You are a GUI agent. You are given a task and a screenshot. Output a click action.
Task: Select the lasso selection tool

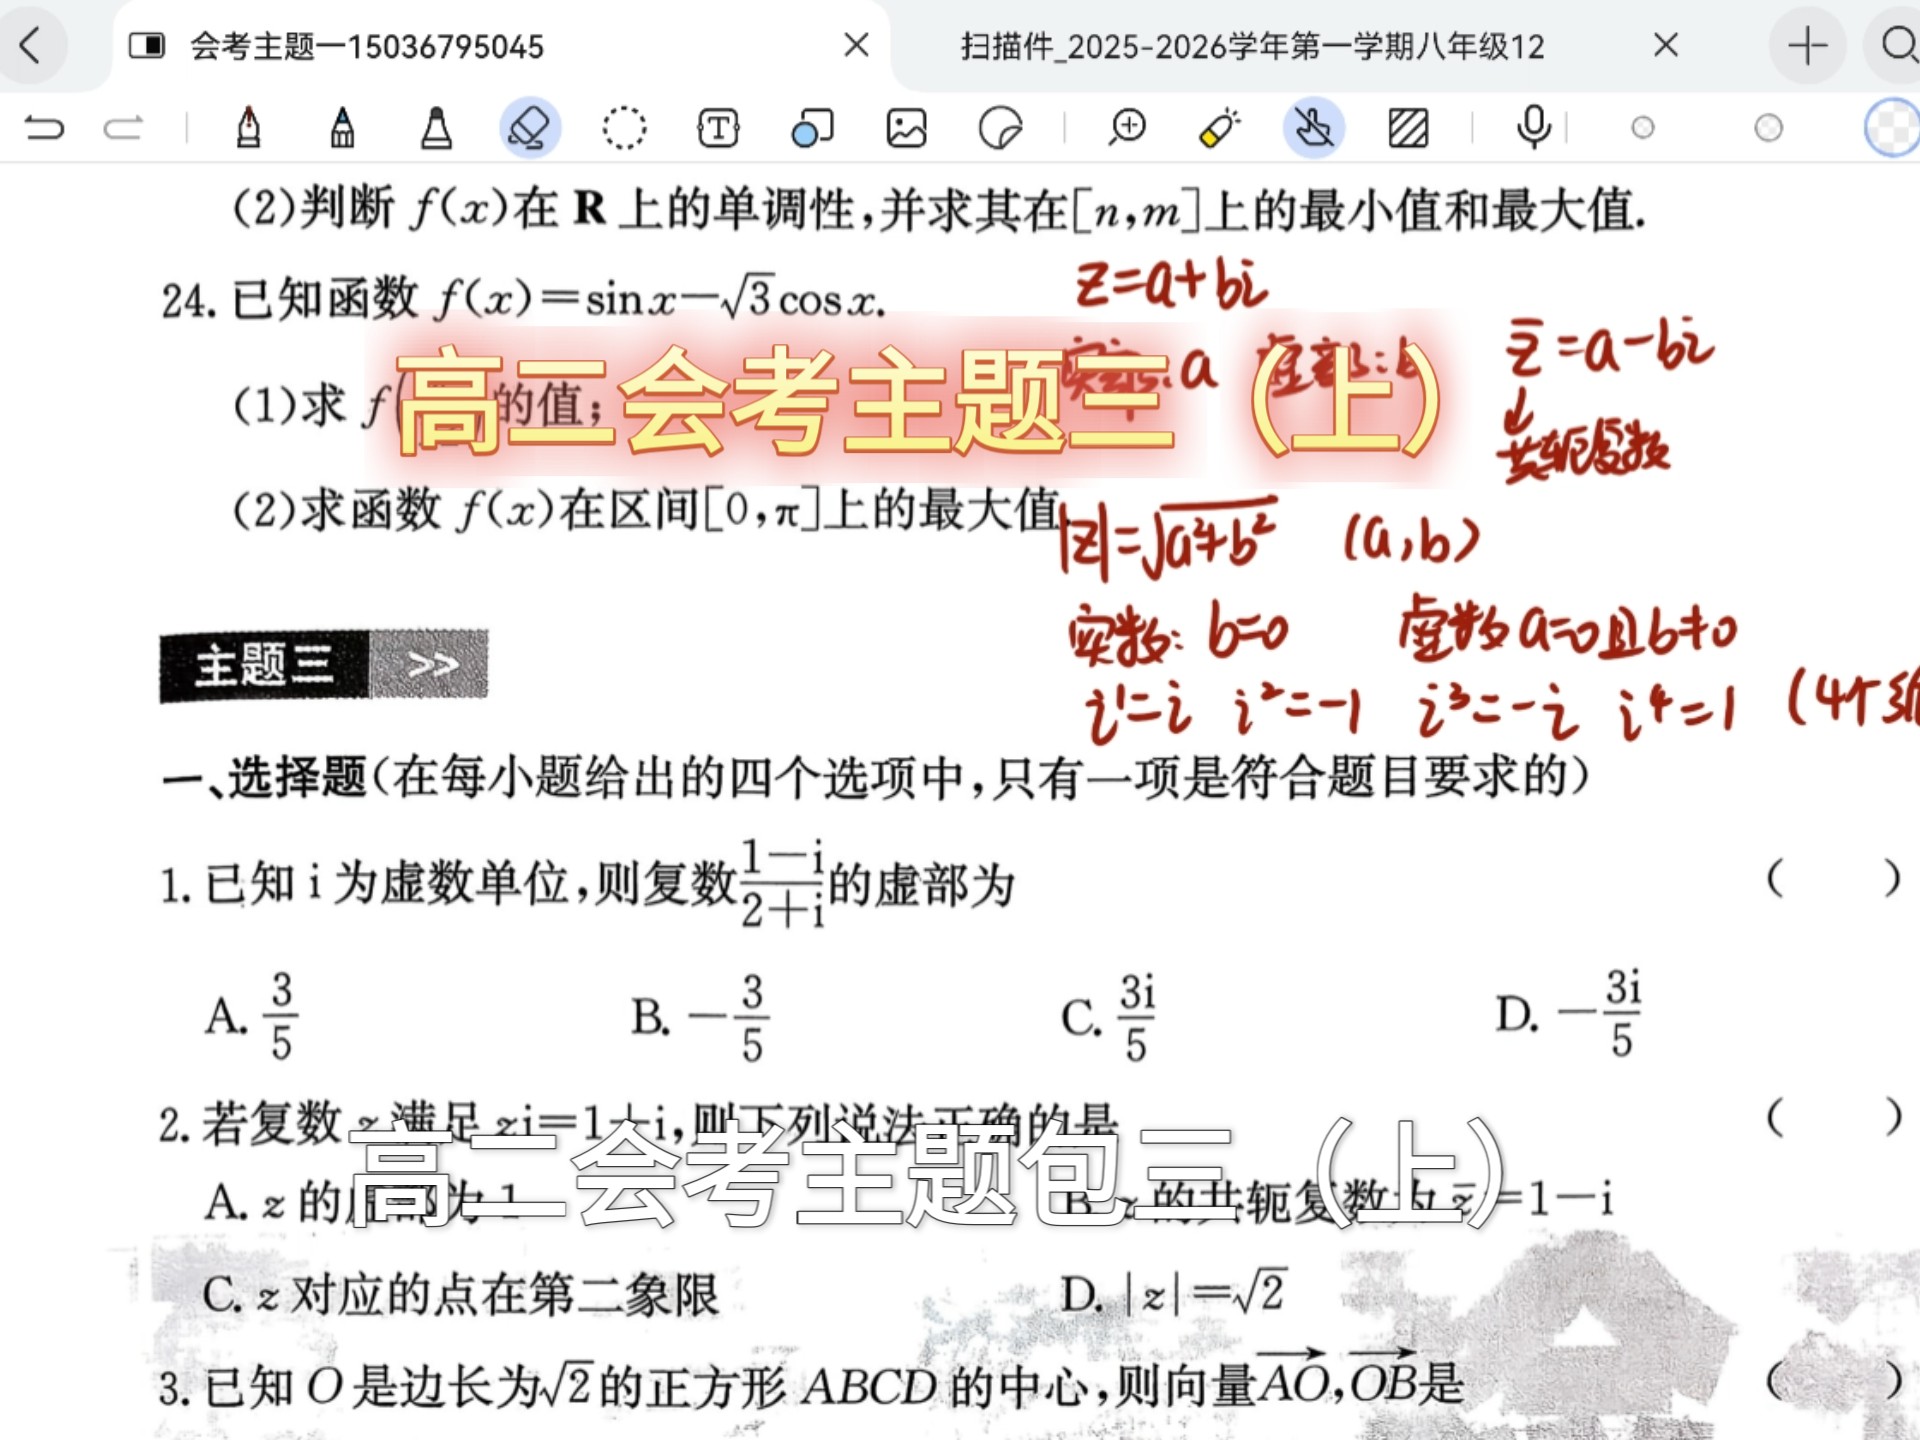click(x=624, y=128)
